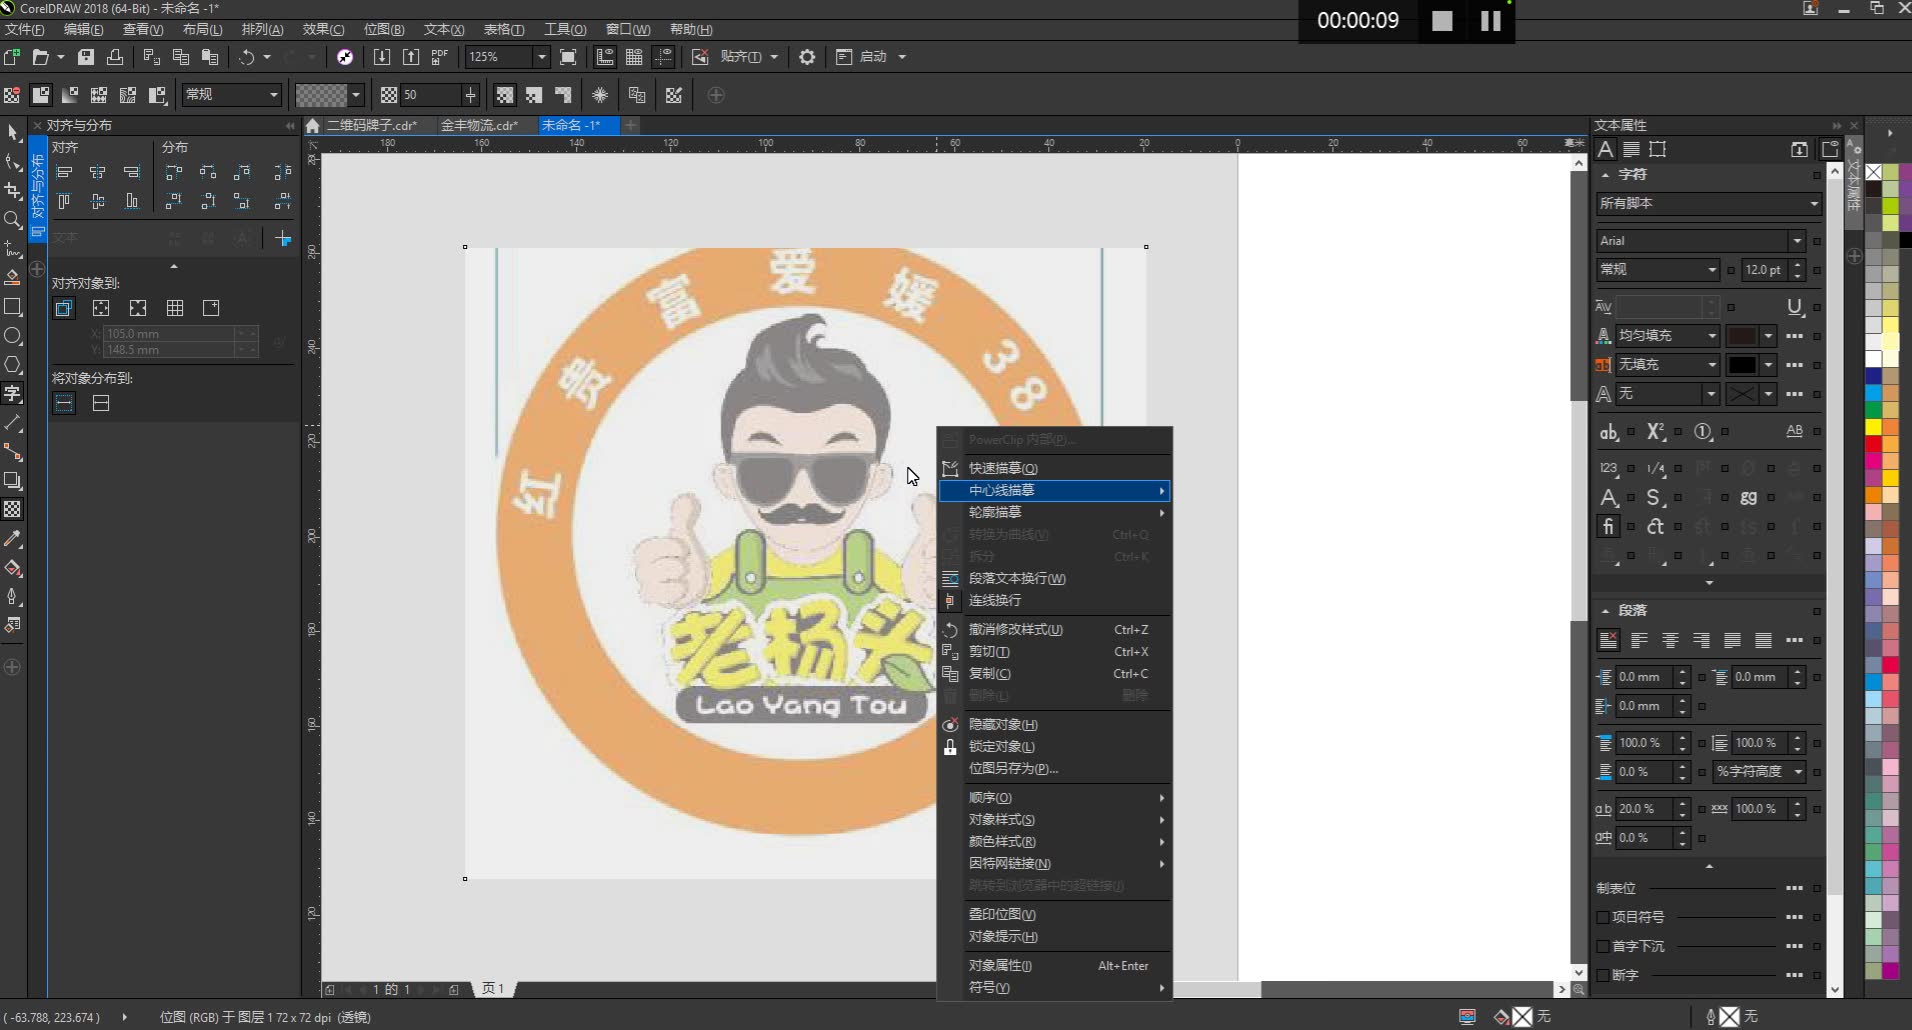Expand the 125% zoom level dropdown
Screen dimensions: 1912x1030
[541, 57]
